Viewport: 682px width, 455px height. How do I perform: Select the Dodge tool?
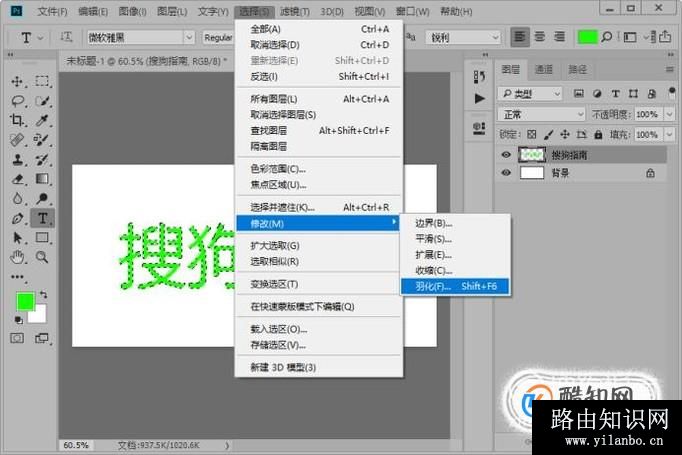pos(42,198)
